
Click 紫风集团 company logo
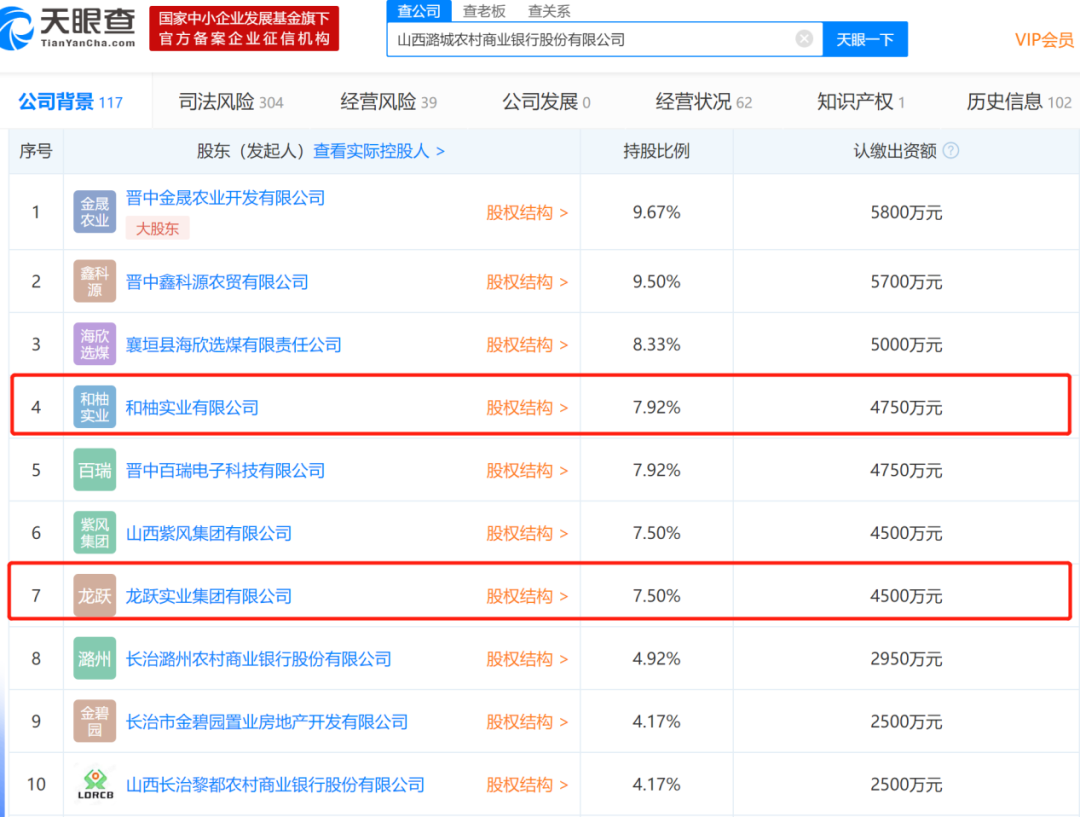(94, 532)
